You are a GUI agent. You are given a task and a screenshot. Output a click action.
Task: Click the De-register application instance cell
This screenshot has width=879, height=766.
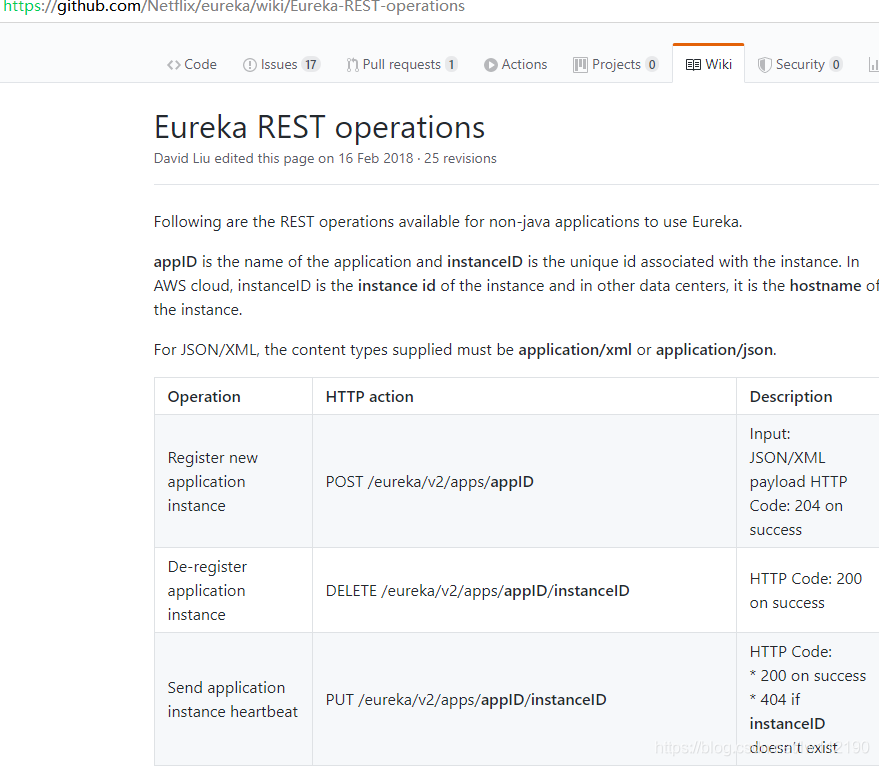233,590
